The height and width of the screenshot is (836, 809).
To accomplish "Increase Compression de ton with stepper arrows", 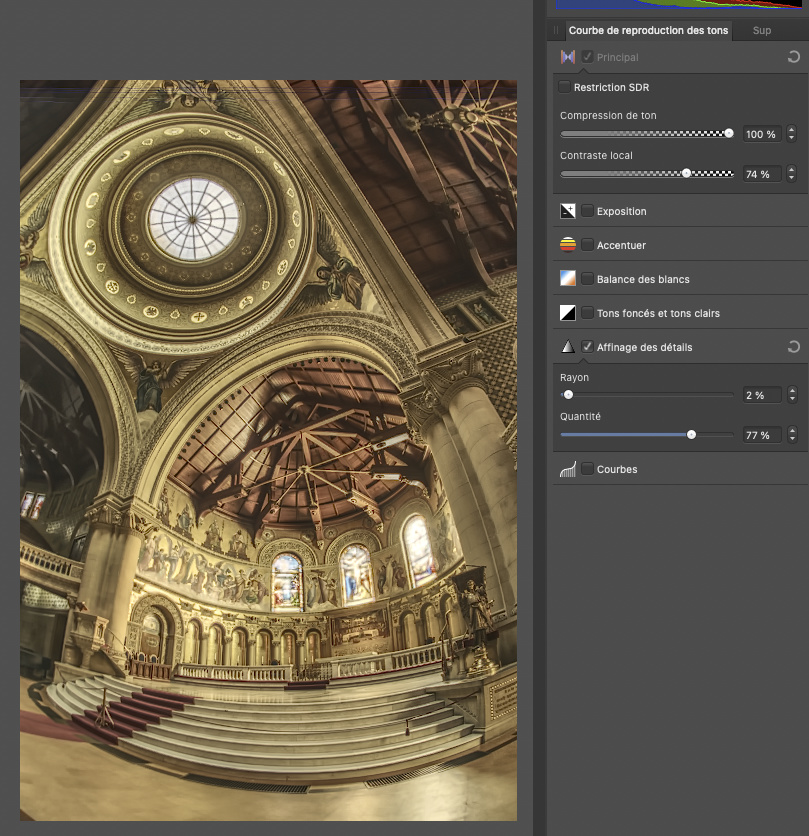I will point(792,130).
